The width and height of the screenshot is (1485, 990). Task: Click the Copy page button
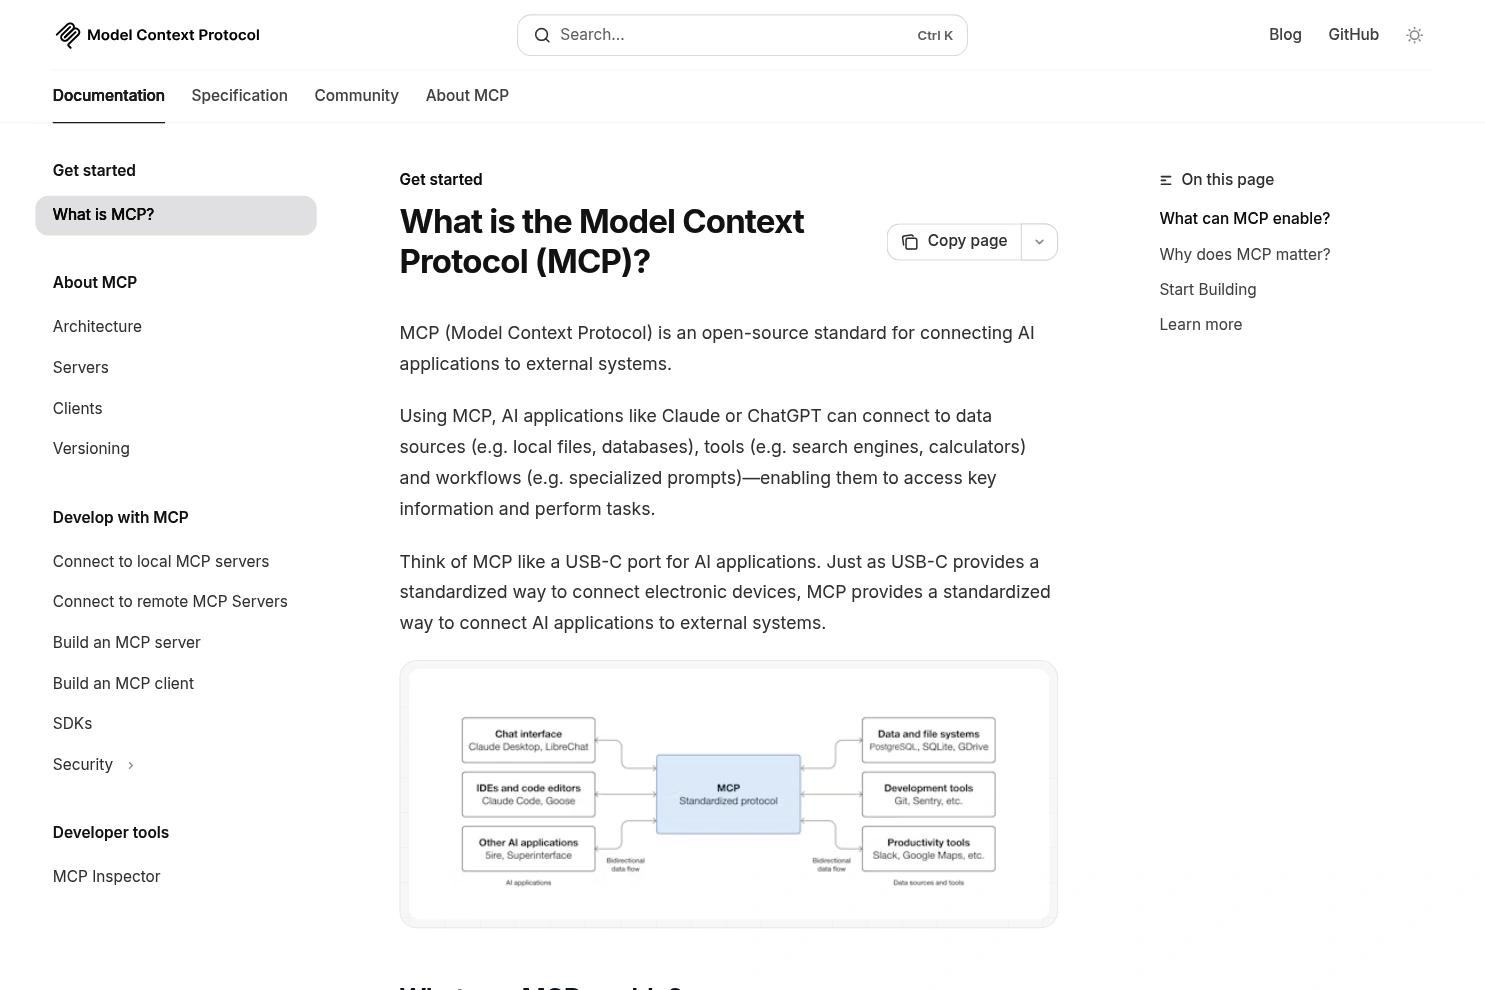point(953,241)
